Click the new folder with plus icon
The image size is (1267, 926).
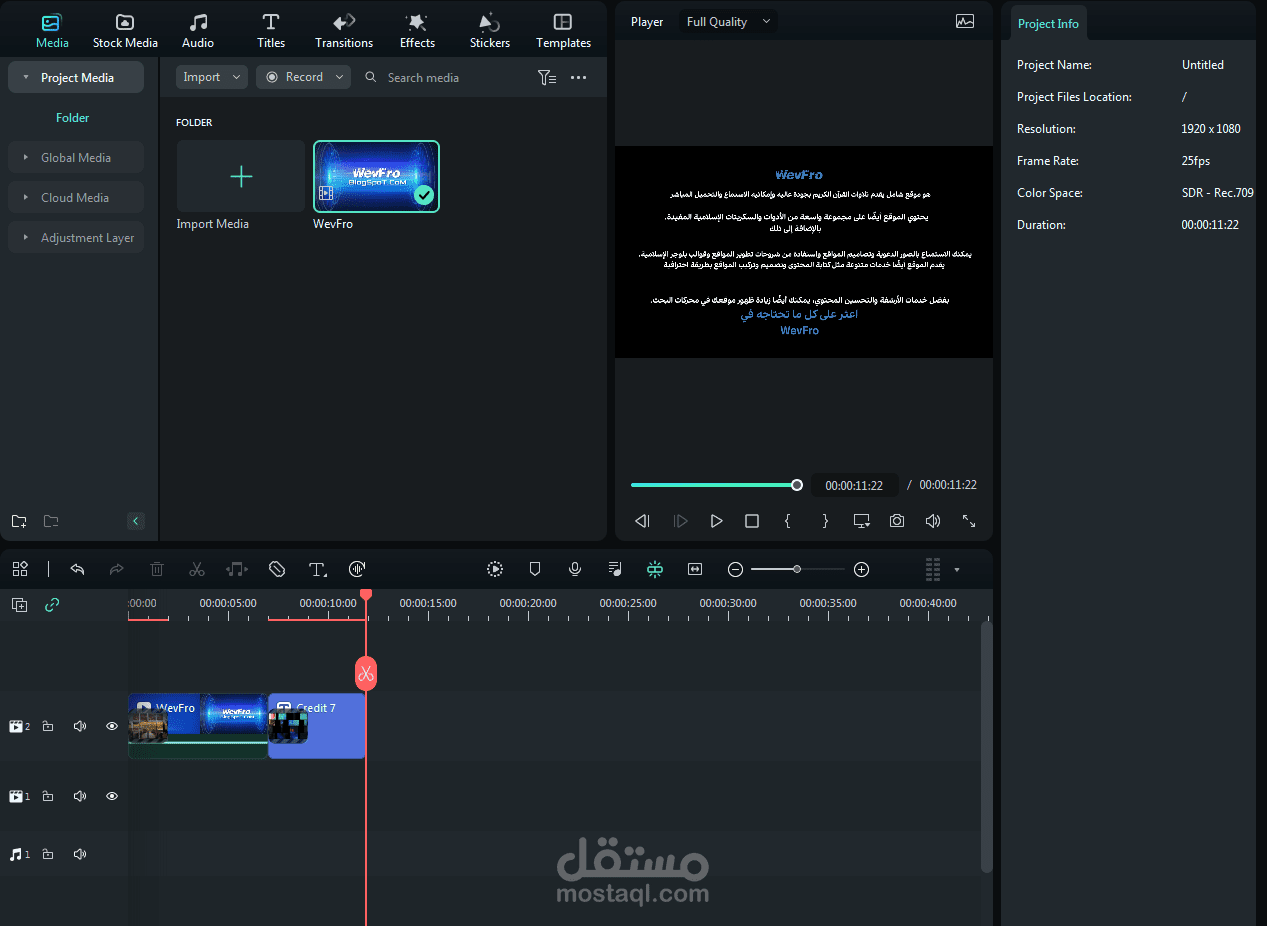coord(19,521)
